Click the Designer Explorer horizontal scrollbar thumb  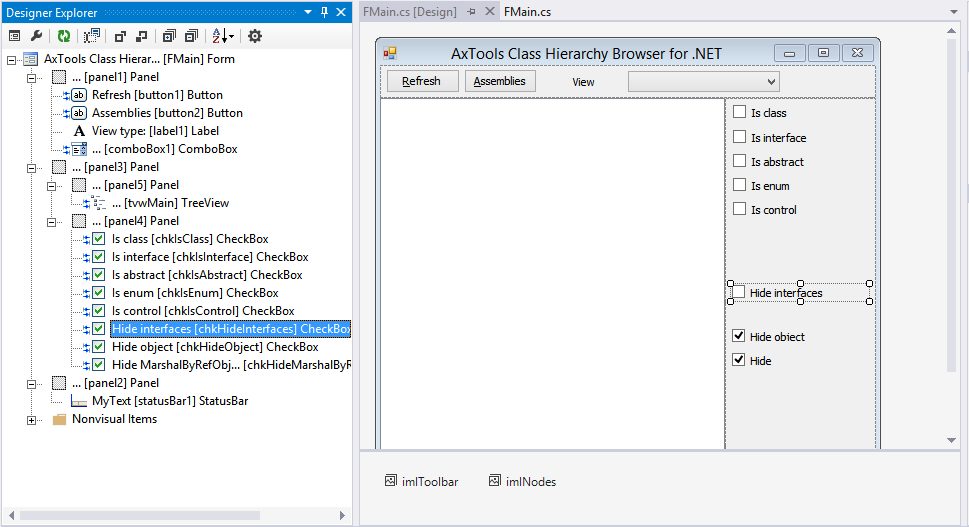click(140, 515)
